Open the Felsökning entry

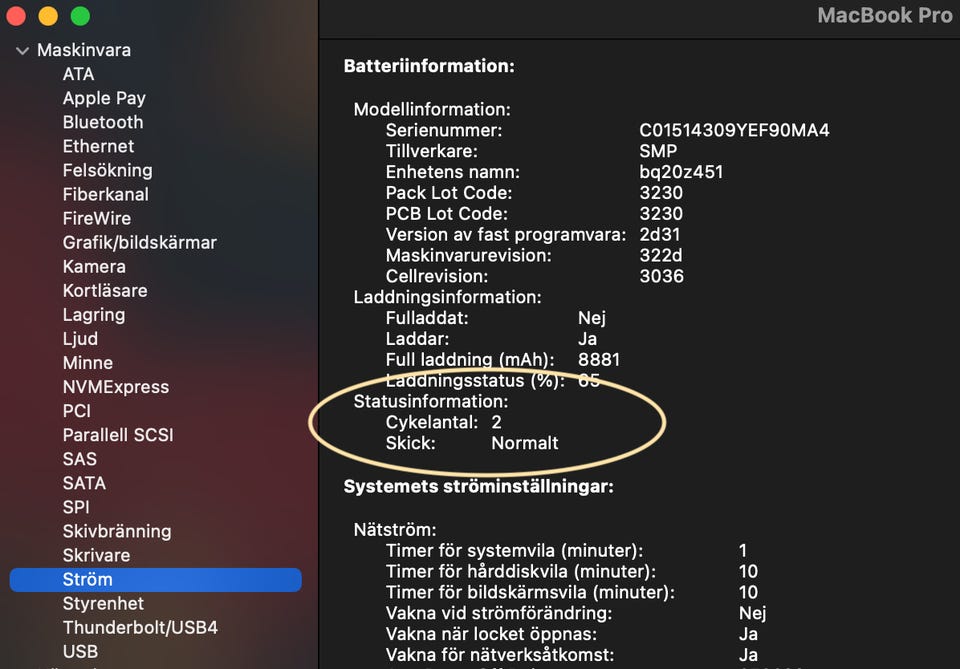(x=107, y=170)
